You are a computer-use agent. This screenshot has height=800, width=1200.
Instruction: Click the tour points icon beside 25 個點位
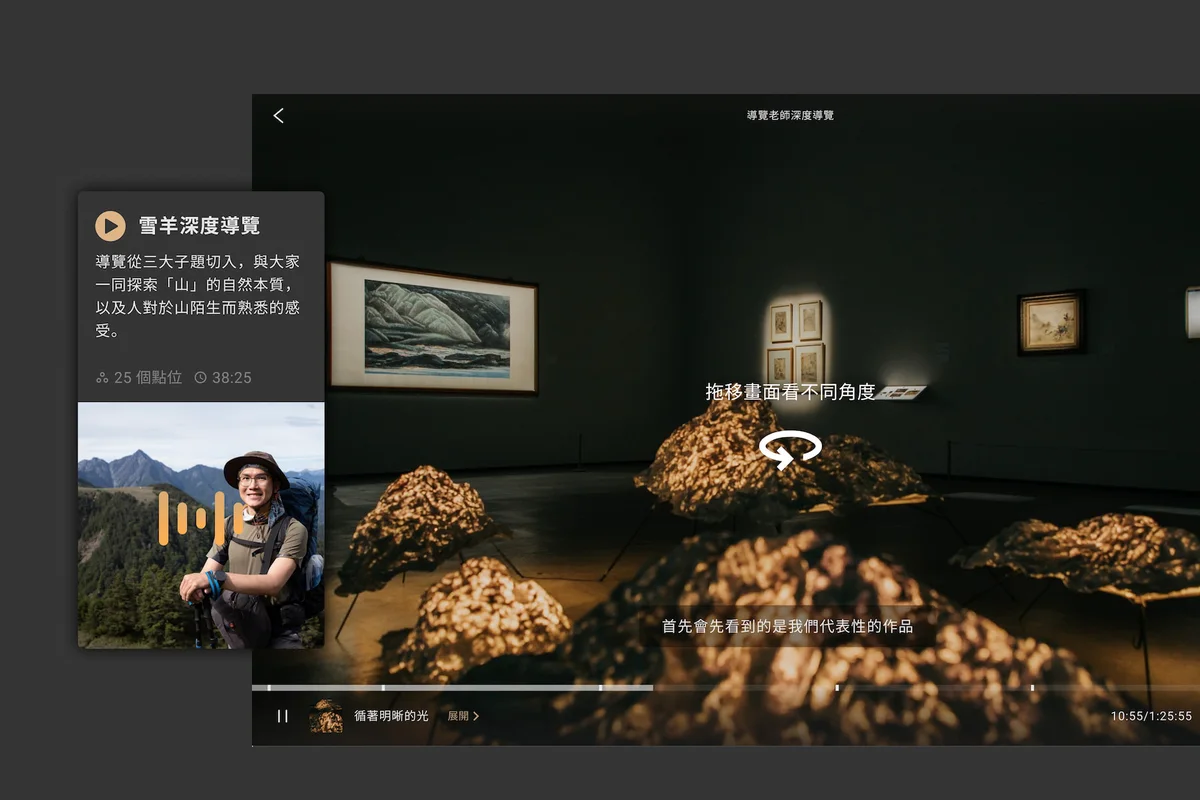pyautogui.click(x=104, y=378)
